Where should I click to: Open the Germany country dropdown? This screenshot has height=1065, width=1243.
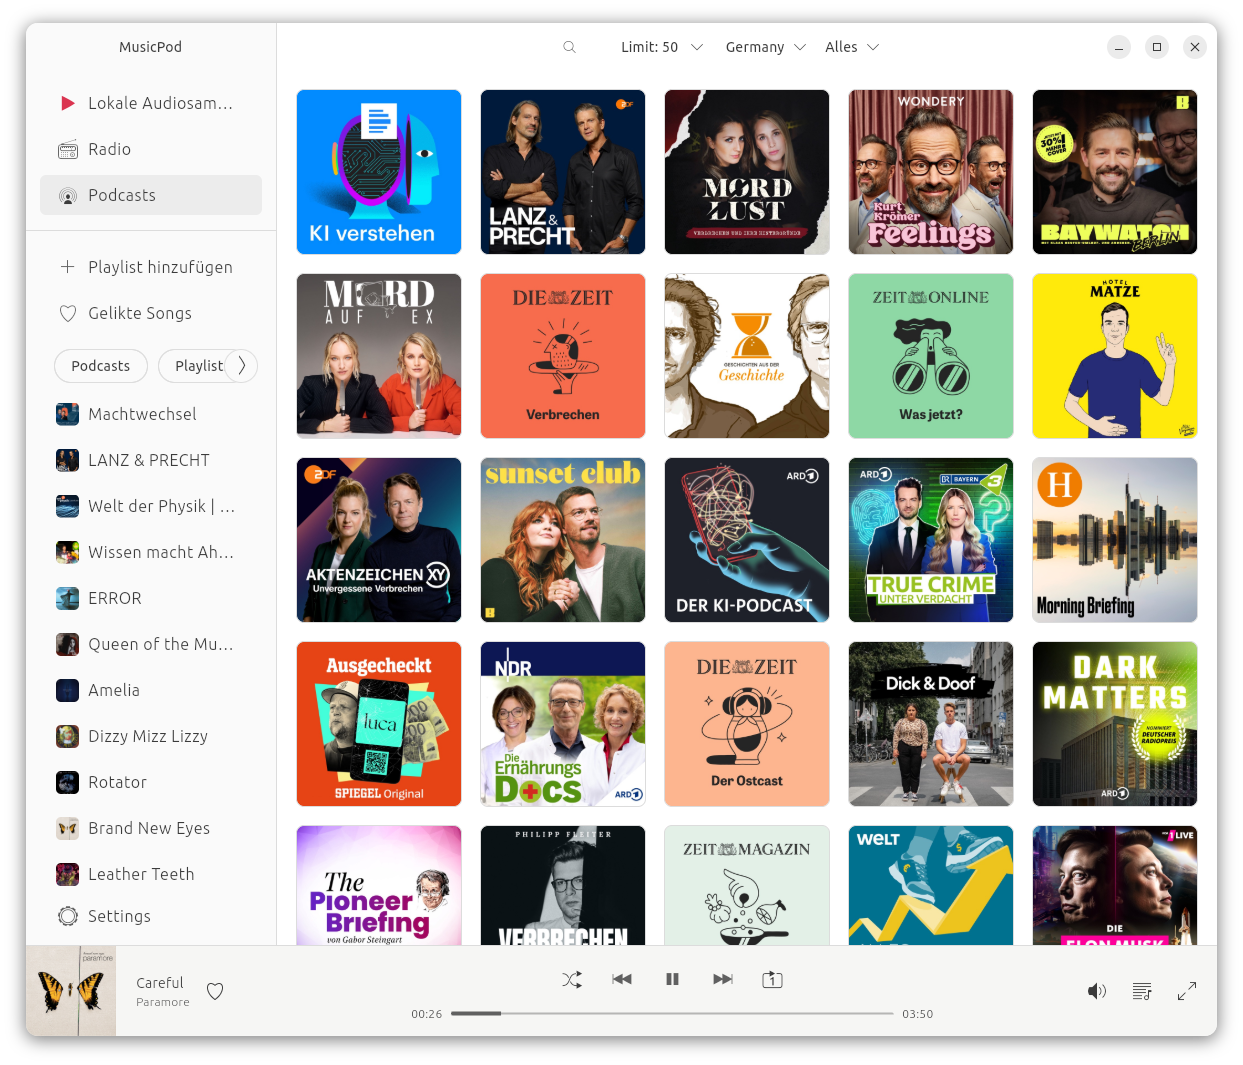click(766, 47)
